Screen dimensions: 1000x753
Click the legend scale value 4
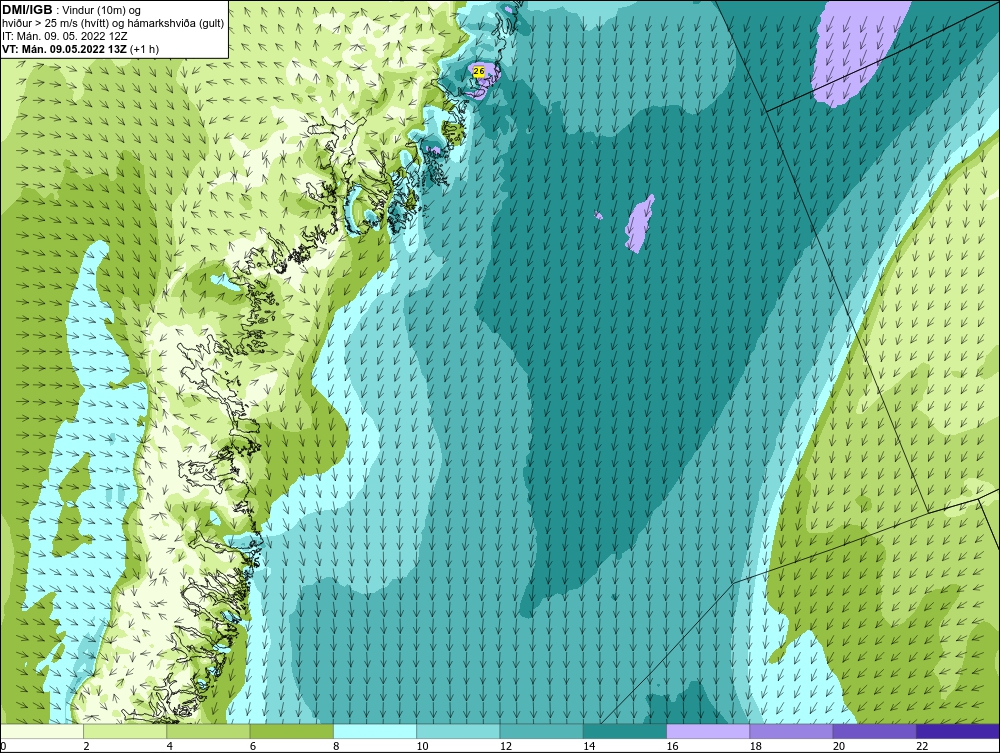point(170,747)
